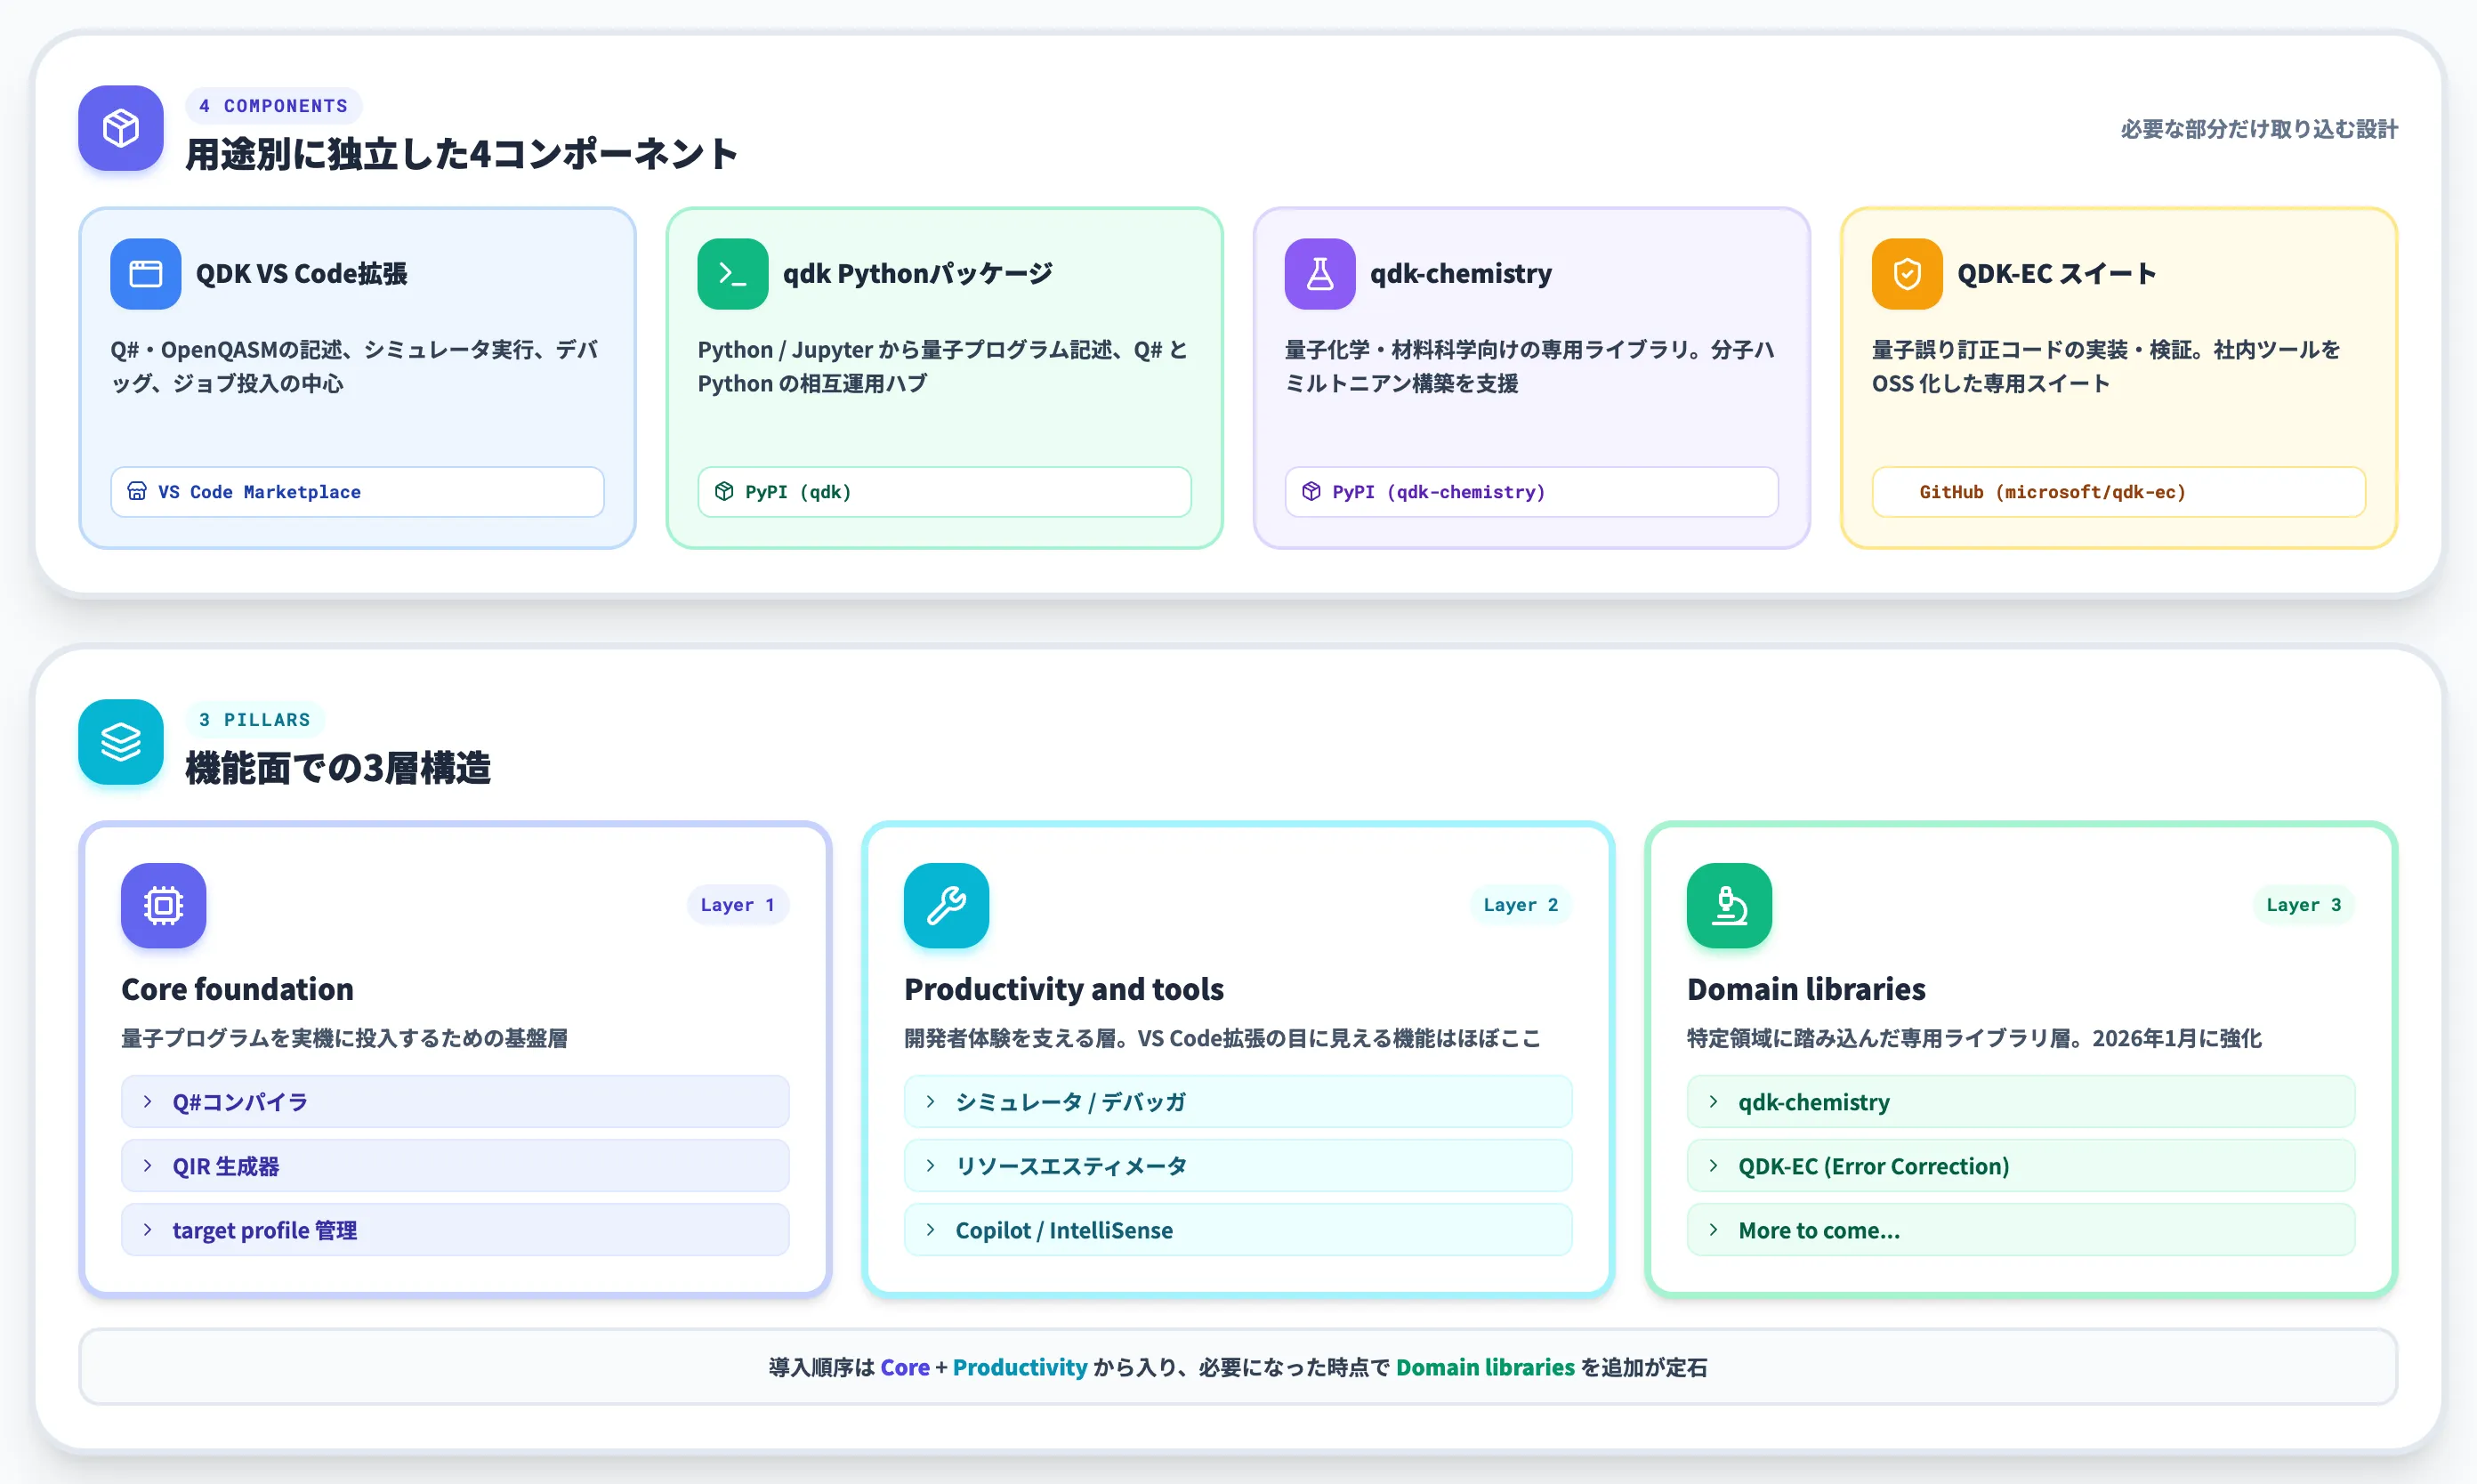Click the 用途別に独立した4コンポーネント heading
Screen dimensions: 2477x1484
[462, 154]
